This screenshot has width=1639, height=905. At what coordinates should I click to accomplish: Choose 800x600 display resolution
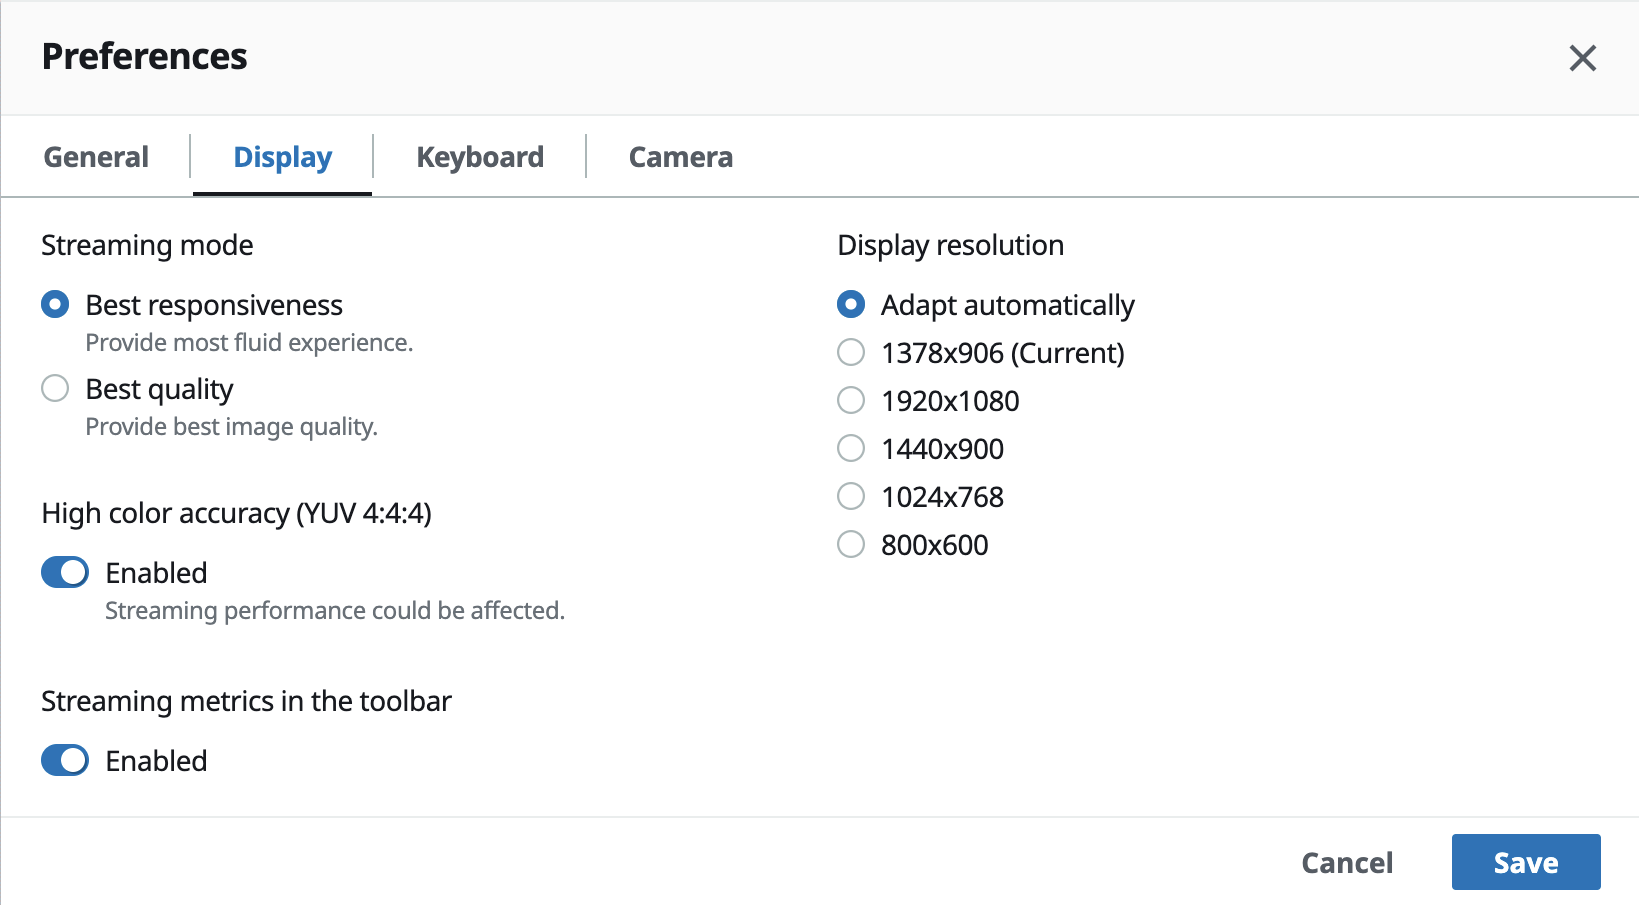pos(850,544)
